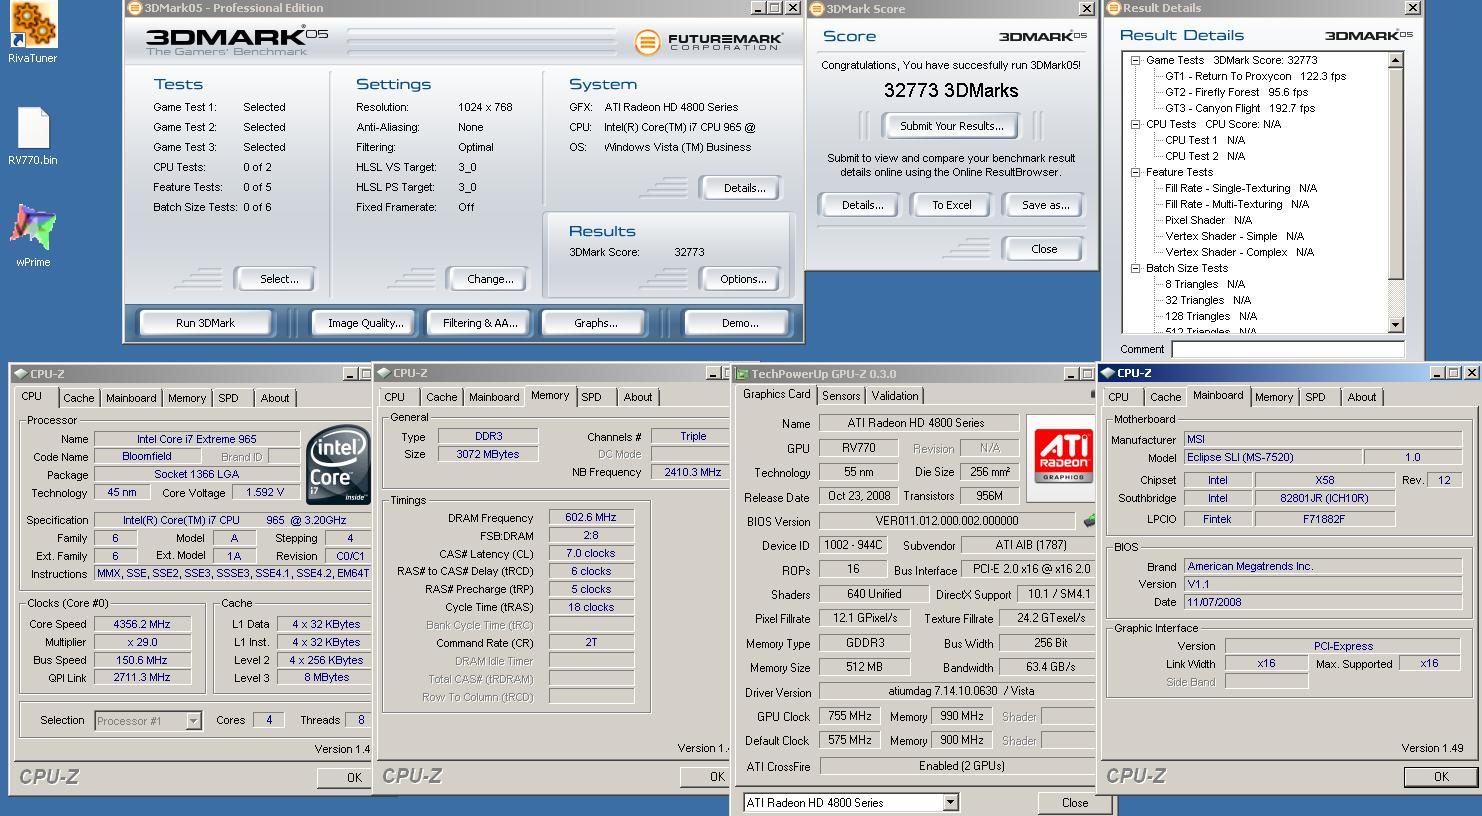1482x816 pixels.
Task: Click Select under Tests
Action: pyautogui.click(x=279, y=279)
